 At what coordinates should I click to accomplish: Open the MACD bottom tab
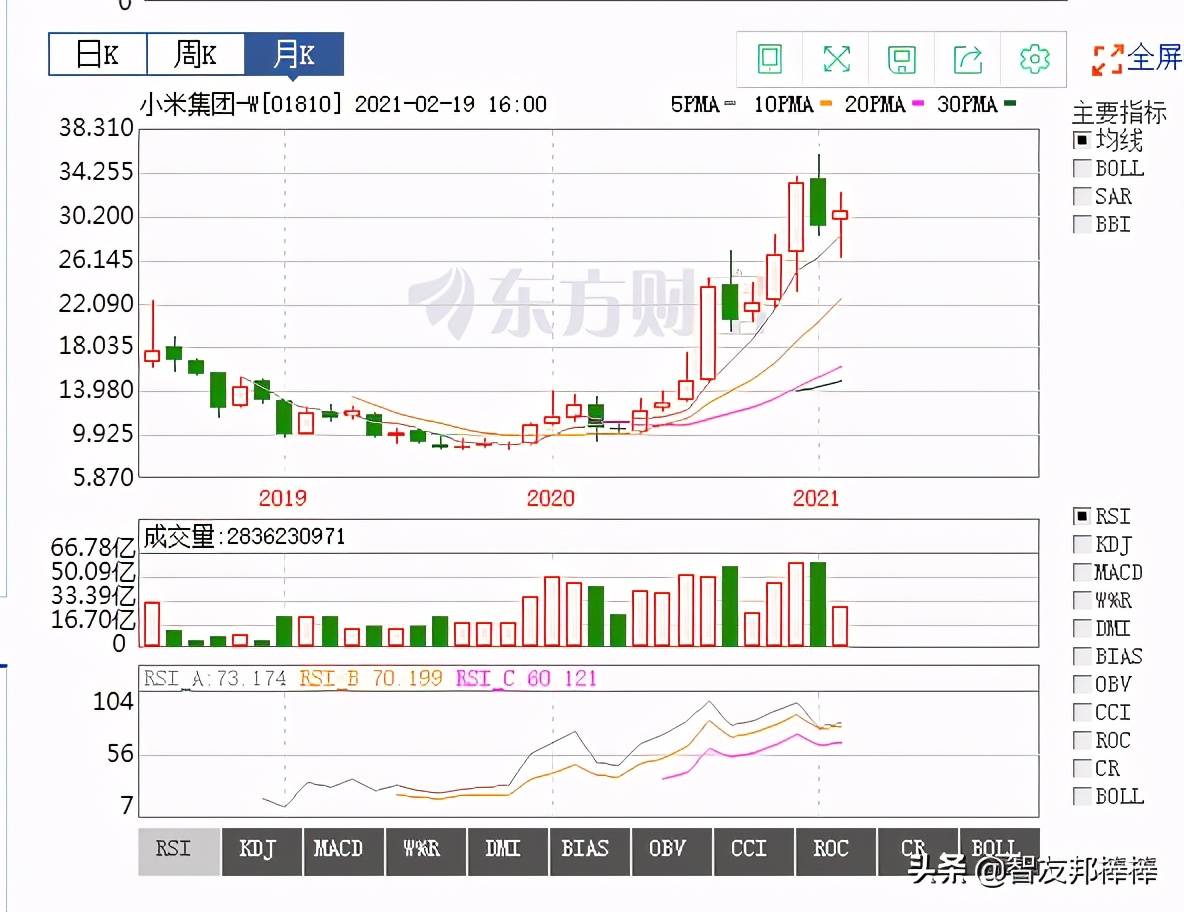[344, 851]
